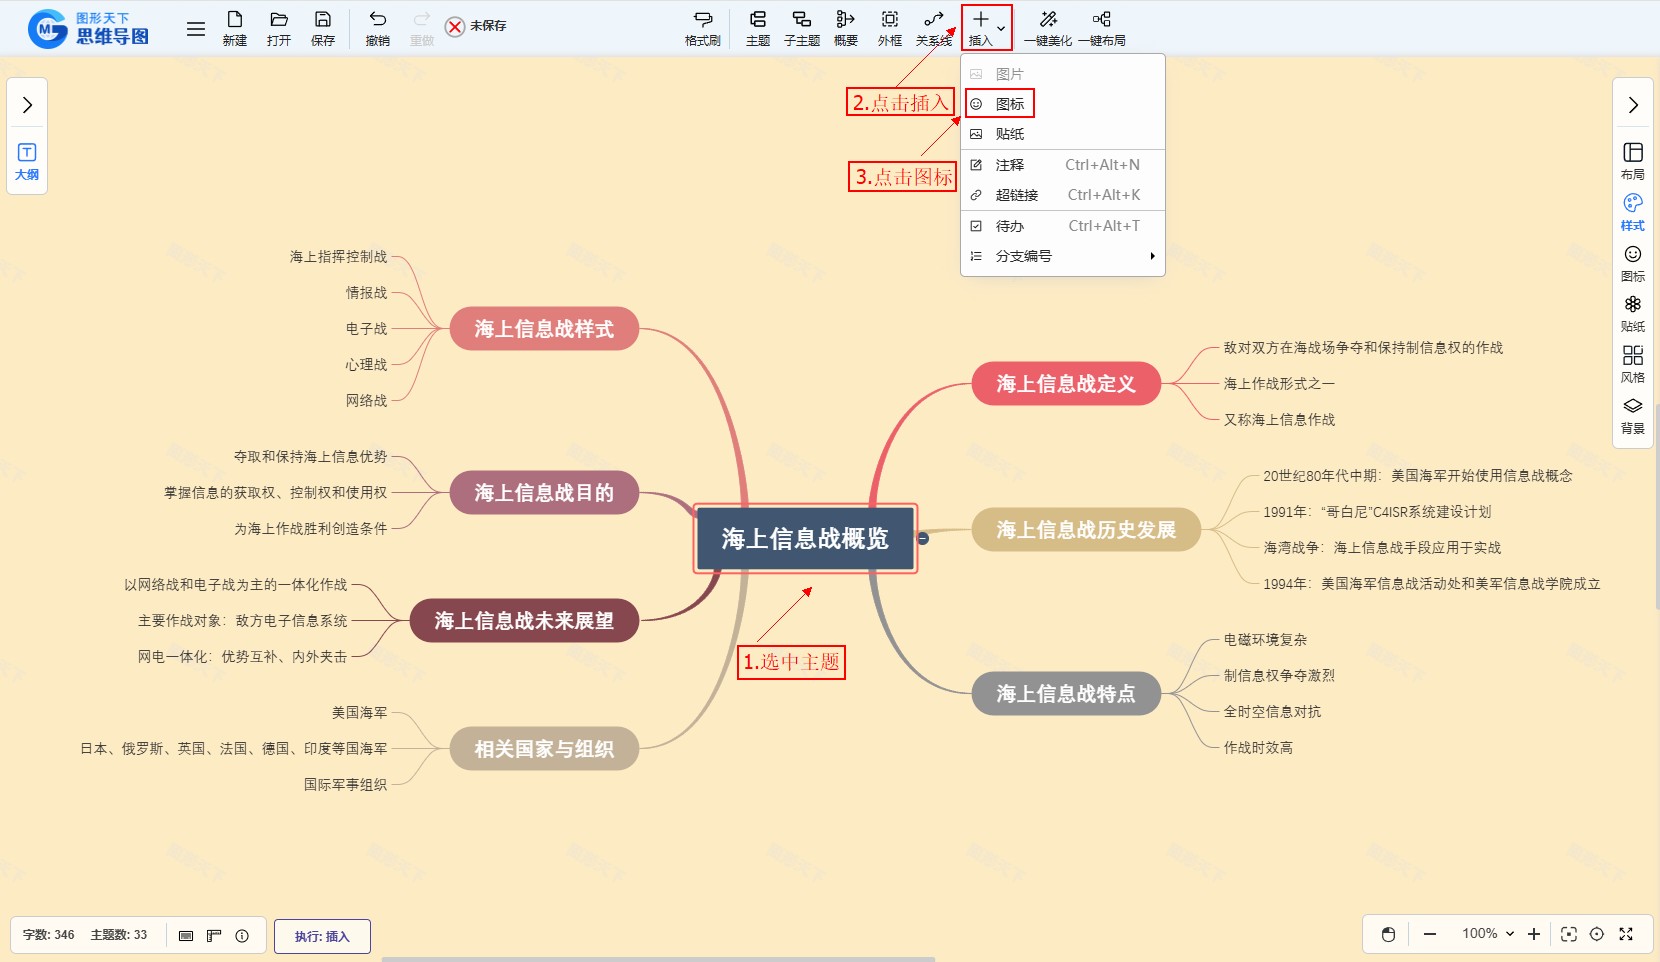
Task: Click 一键美化 magic wand icon
Action: coord(1047,27)
